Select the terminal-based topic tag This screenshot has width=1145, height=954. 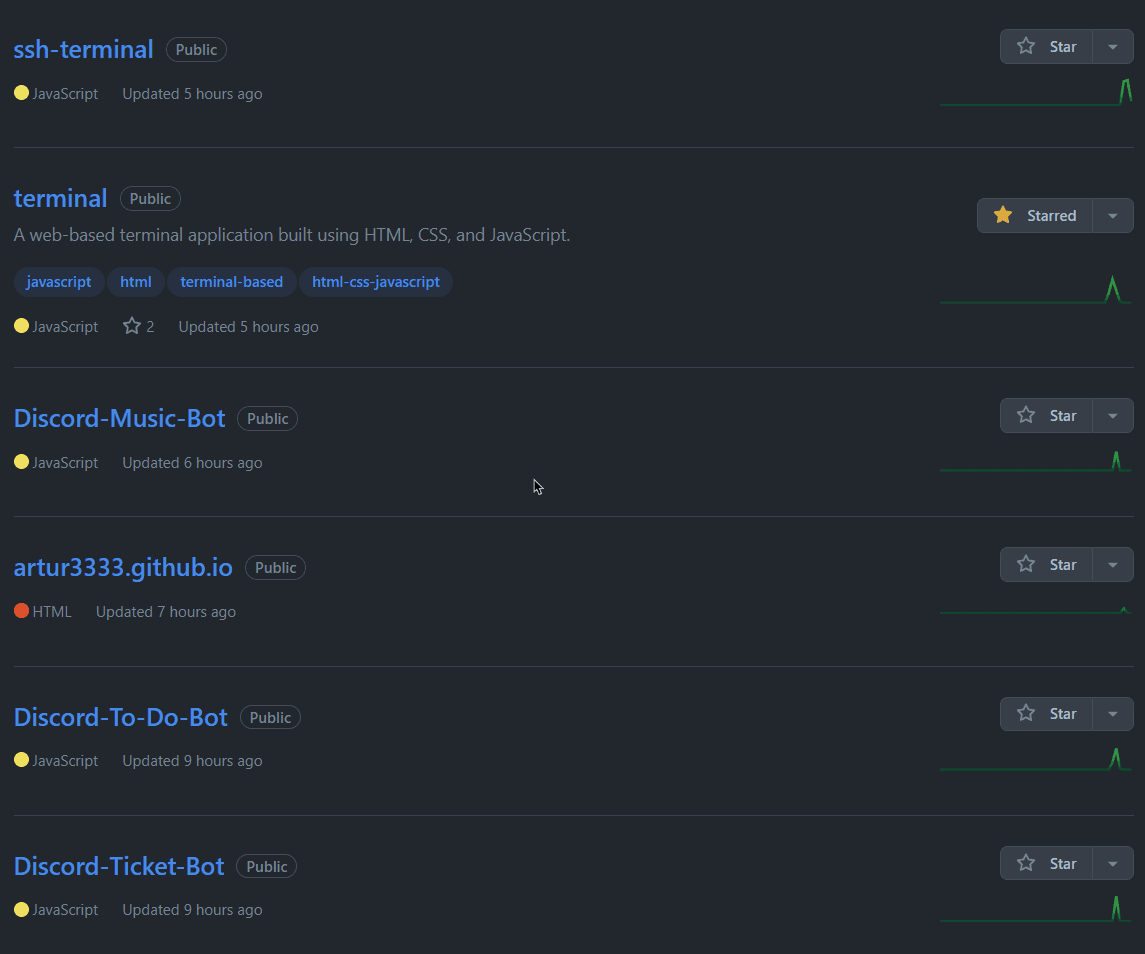point(231,282)
